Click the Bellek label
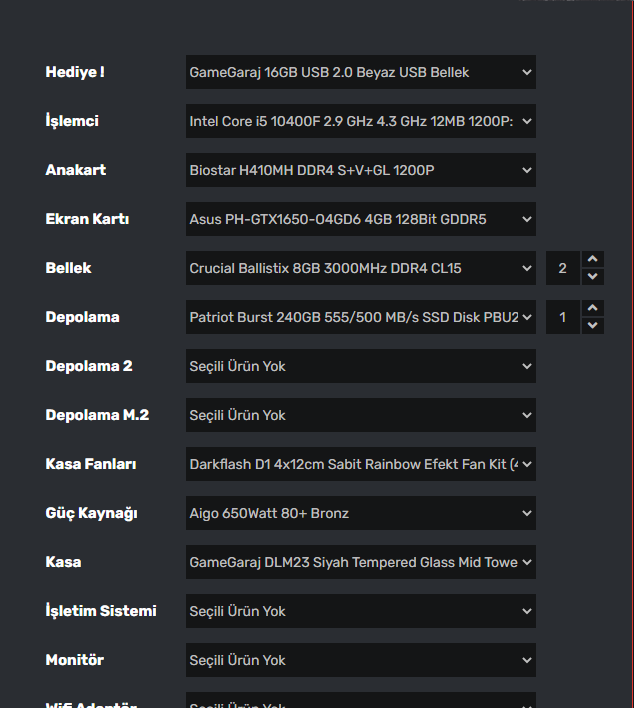This screenshot has width=634, height=708. point(68,268)
